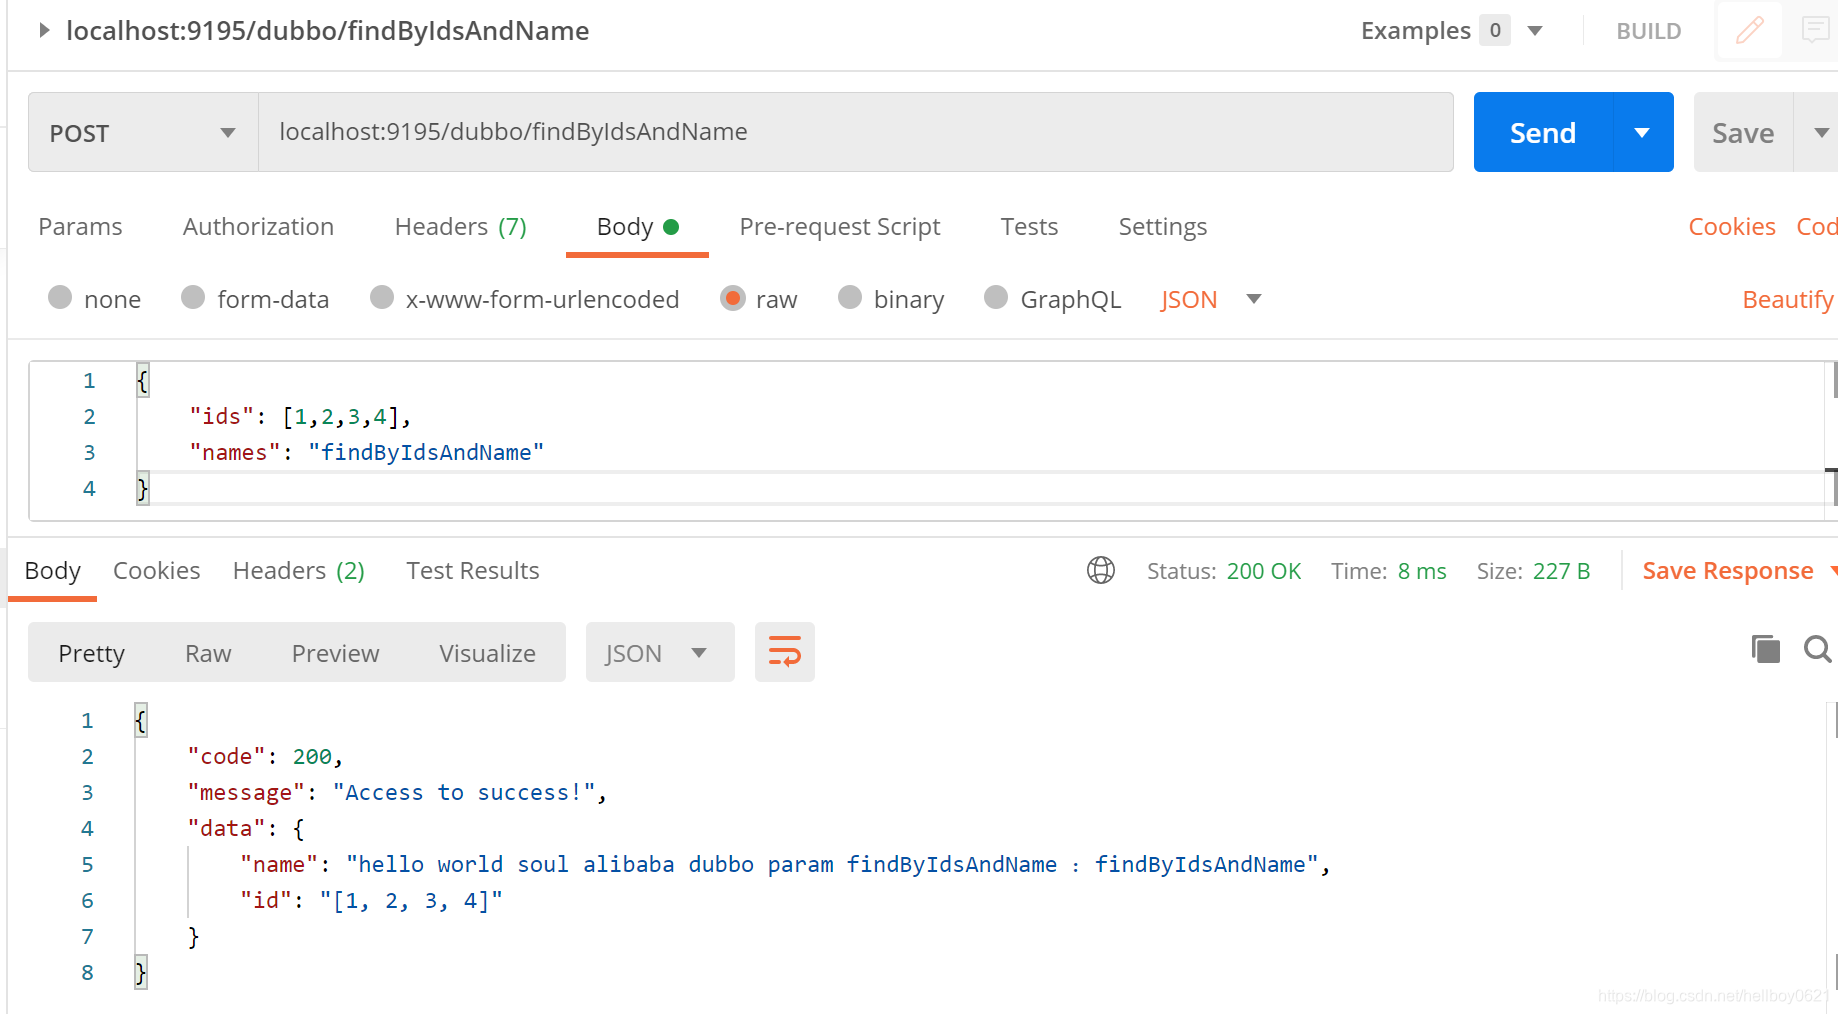The image size is (1838, 1014).
Task: Open the Save Response dropdown
Action: point(1833,571)
